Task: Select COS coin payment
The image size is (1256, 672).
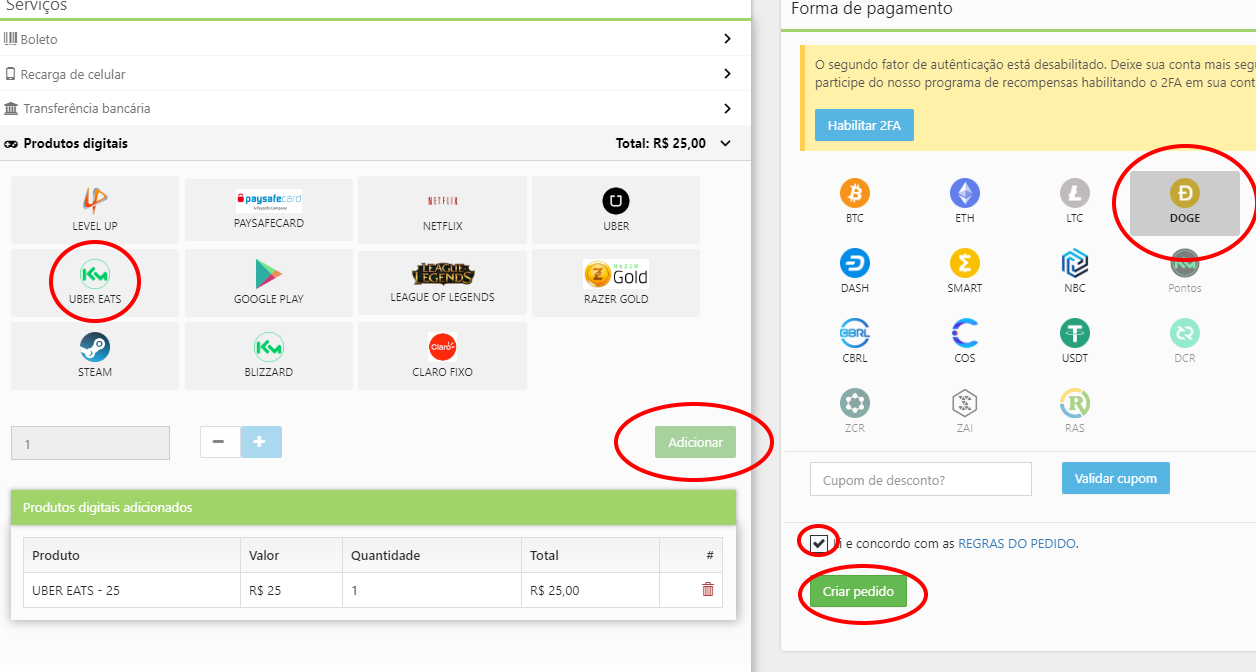Action: 965,341
